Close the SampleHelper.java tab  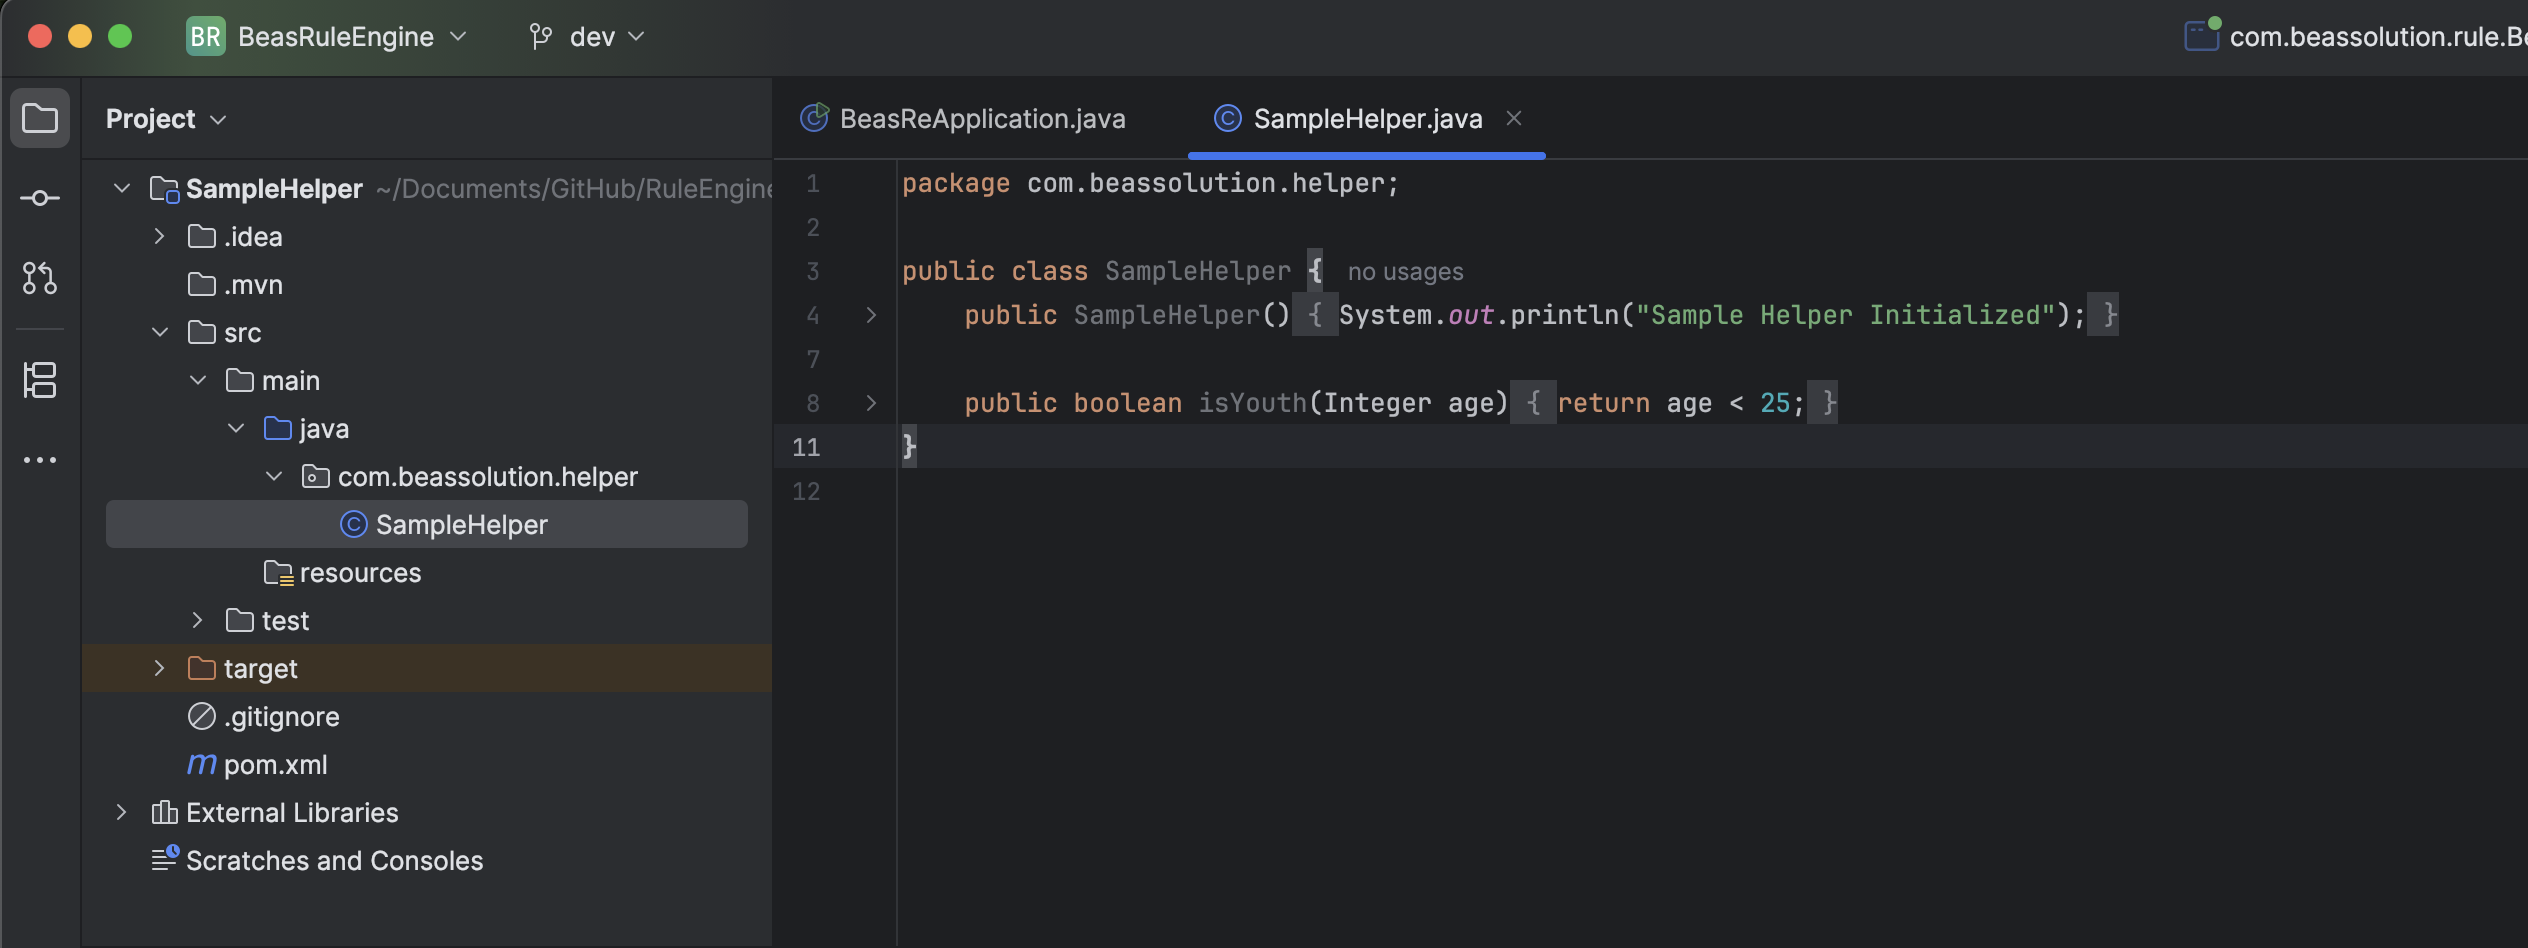coord(1514,118)
